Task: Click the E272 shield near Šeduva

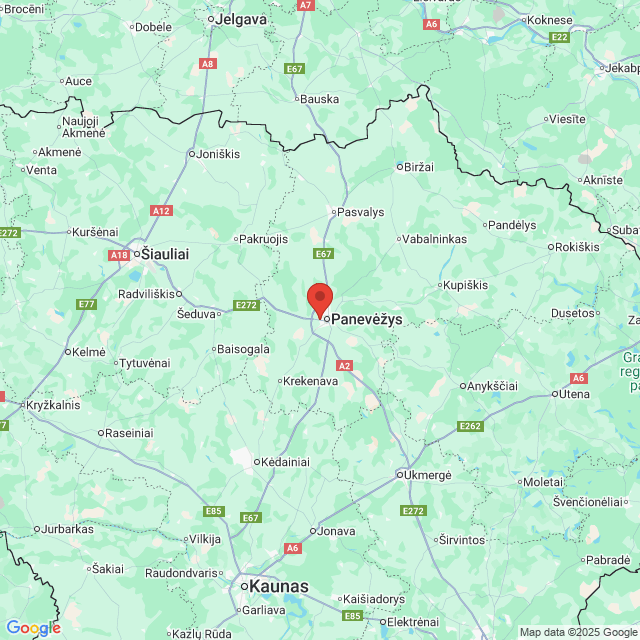Action: click(x=246, y=305)
